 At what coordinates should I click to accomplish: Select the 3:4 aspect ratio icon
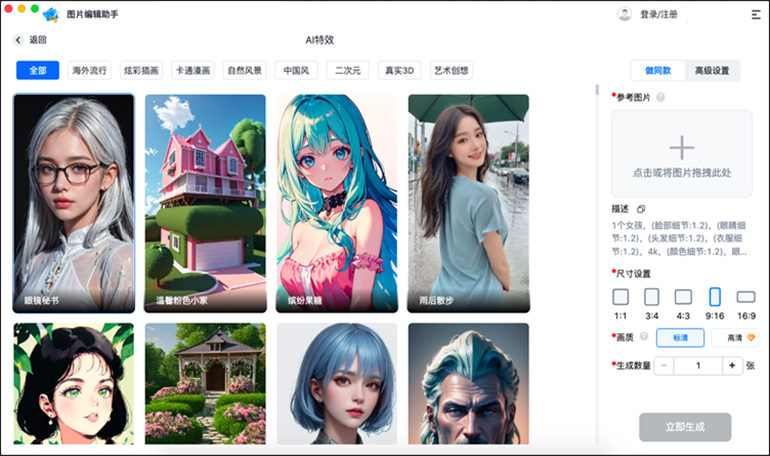click(652, 297)
